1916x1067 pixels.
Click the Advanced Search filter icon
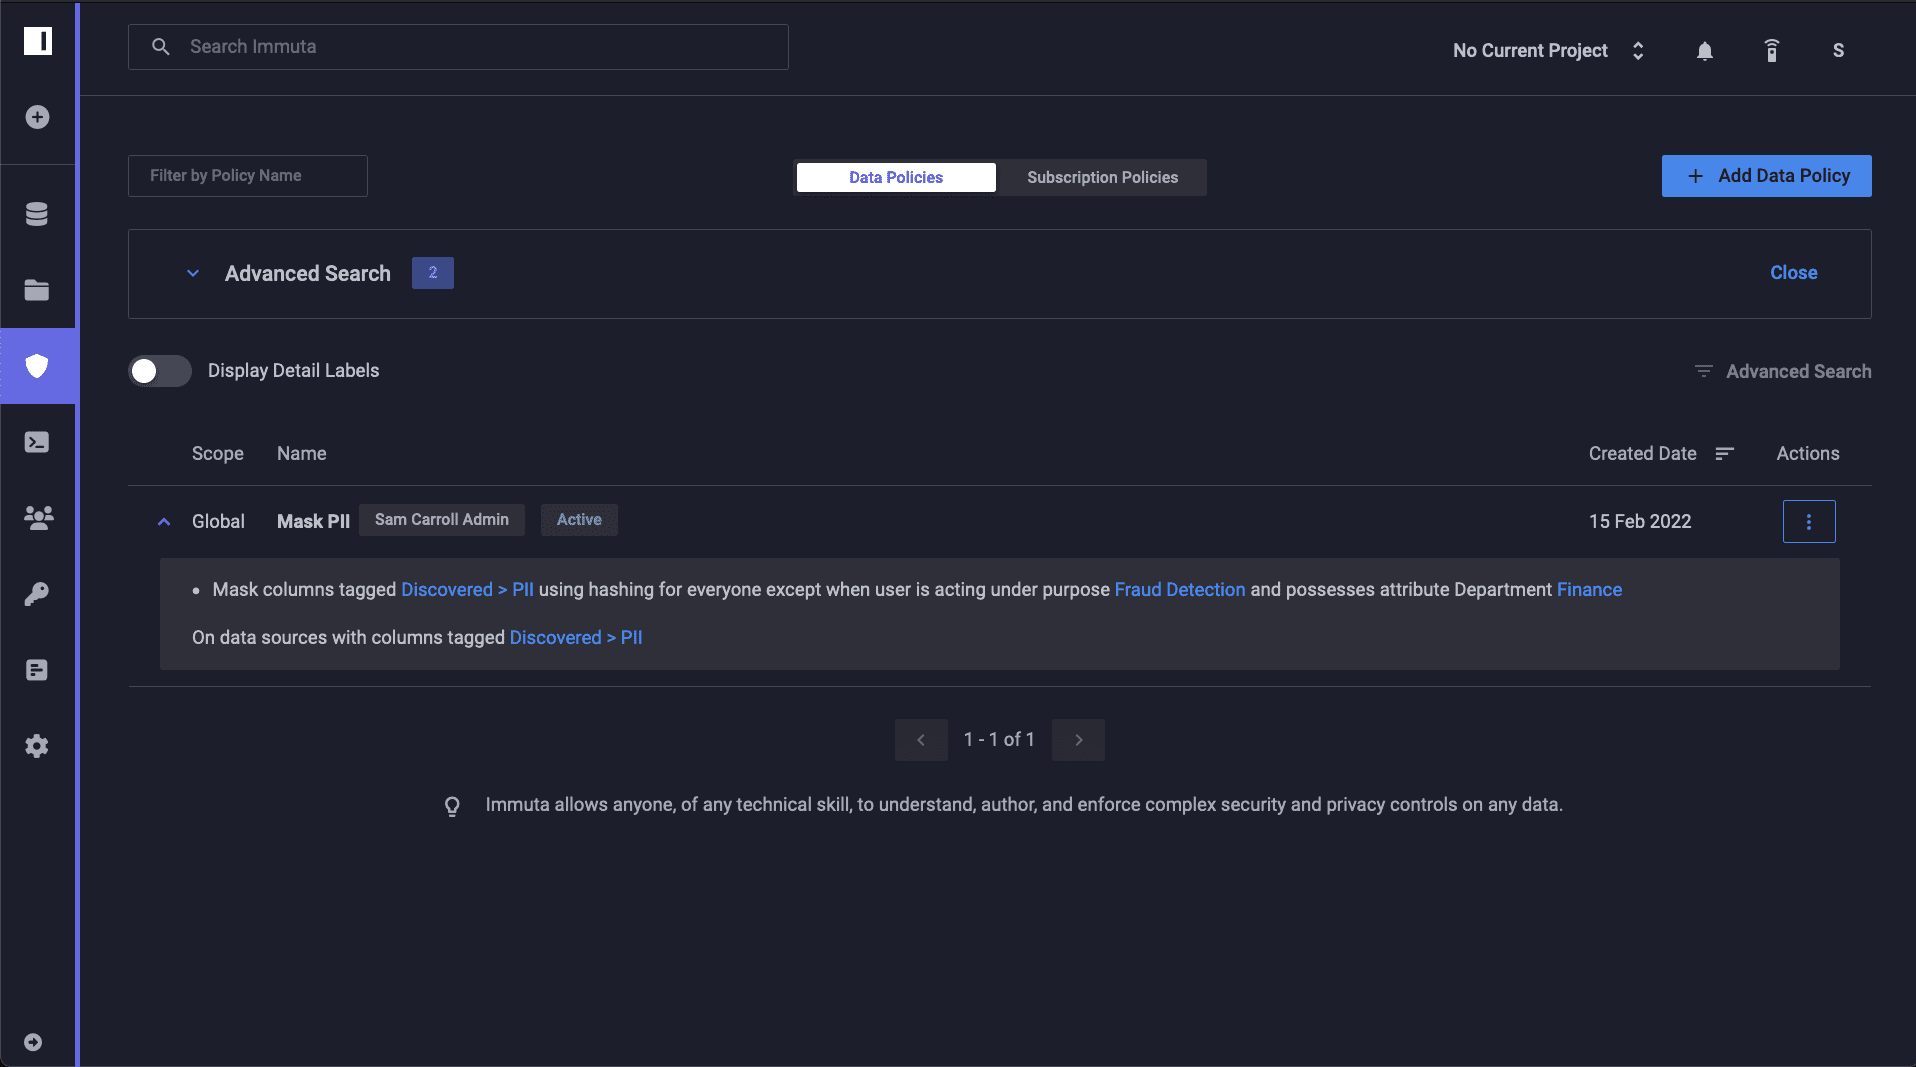tap(1704, 371)
